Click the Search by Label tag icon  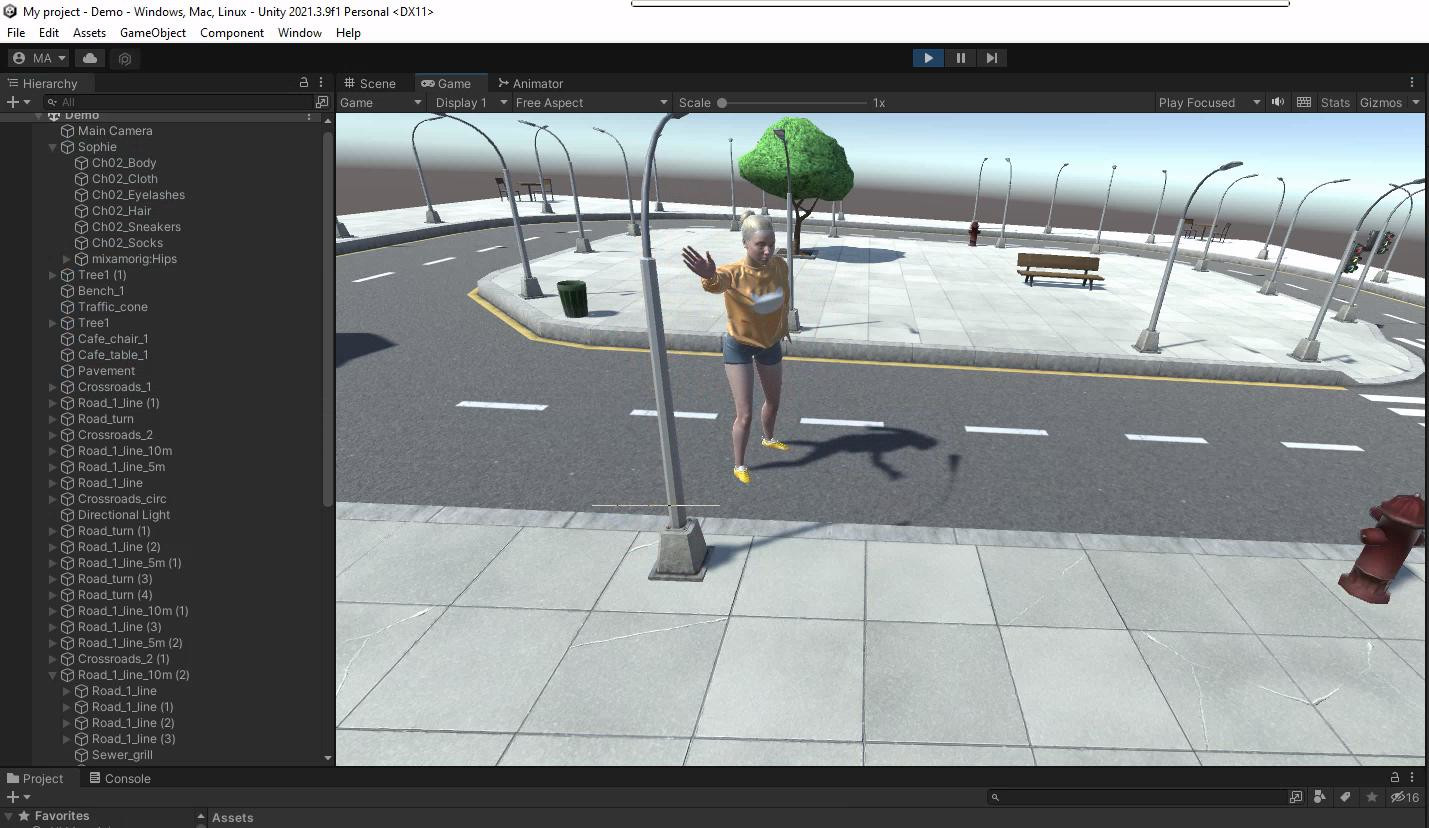coord(1345,797)
